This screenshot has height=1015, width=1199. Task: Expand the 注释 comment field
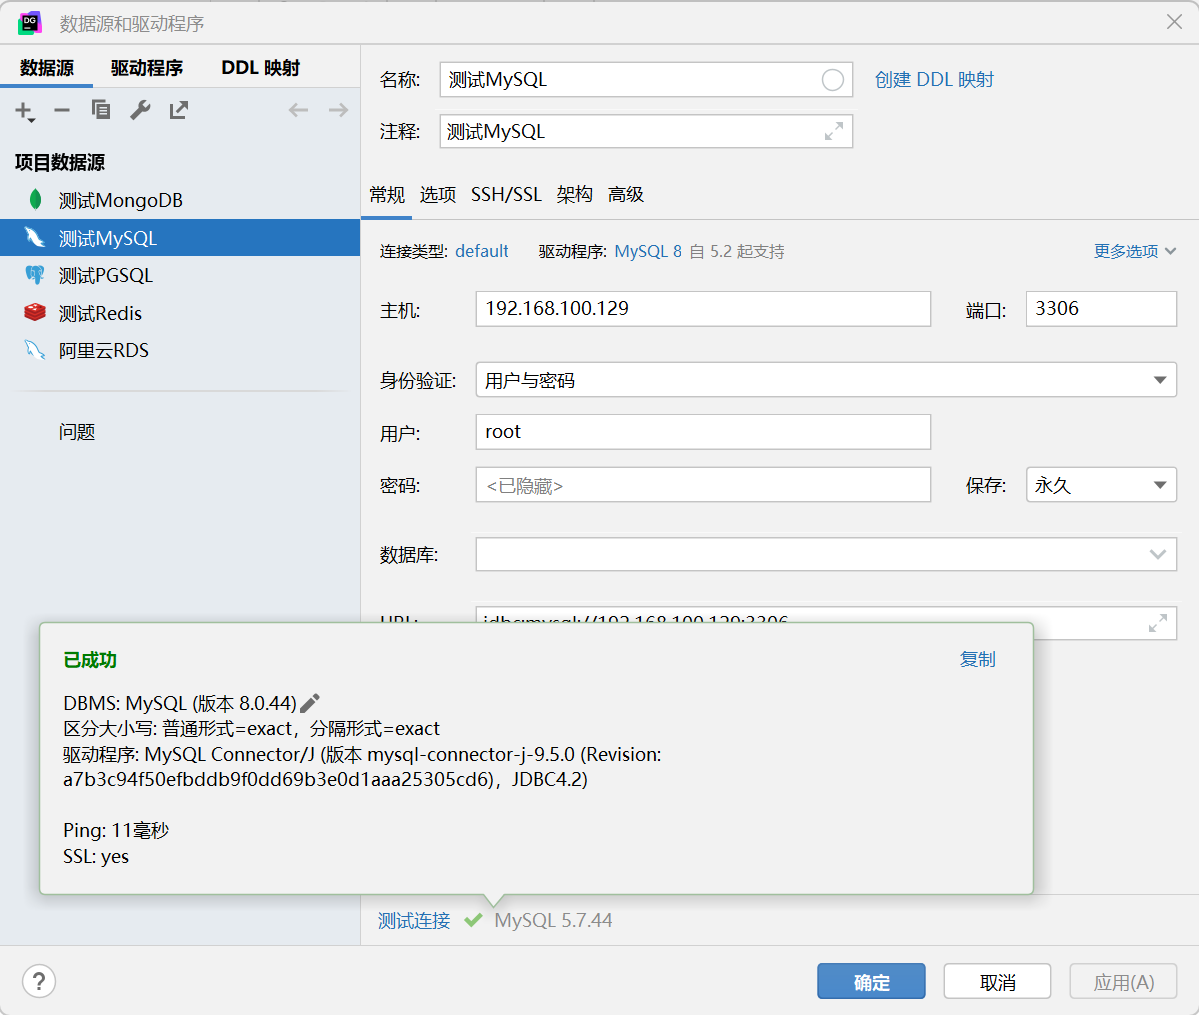834,132
